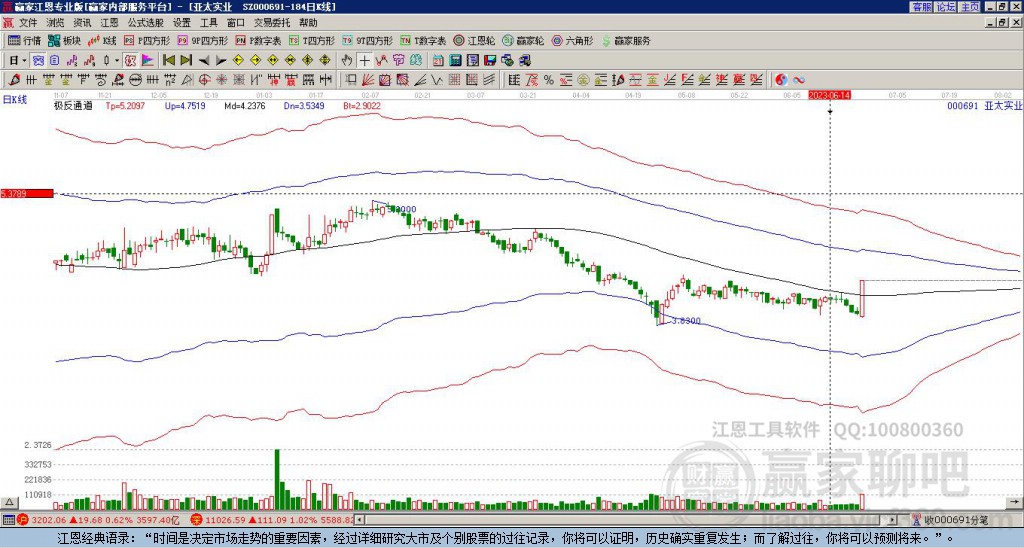Click the Up=4.7519 value
Screen dimensions: 1024x548
click(x=185, y=105)
